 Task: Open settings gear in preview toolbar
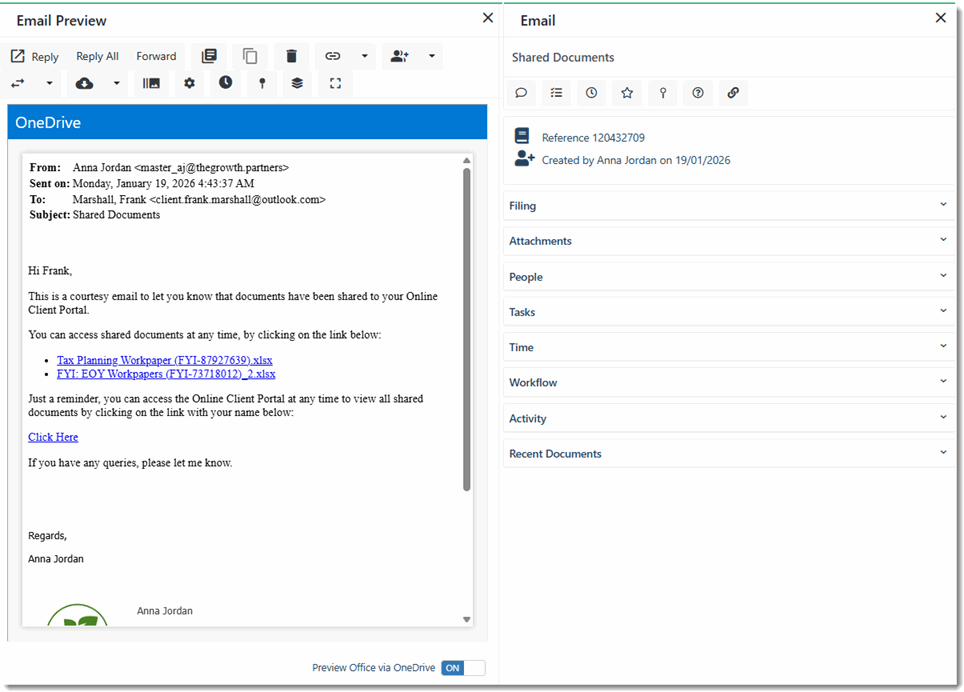[x=189, y=83]
